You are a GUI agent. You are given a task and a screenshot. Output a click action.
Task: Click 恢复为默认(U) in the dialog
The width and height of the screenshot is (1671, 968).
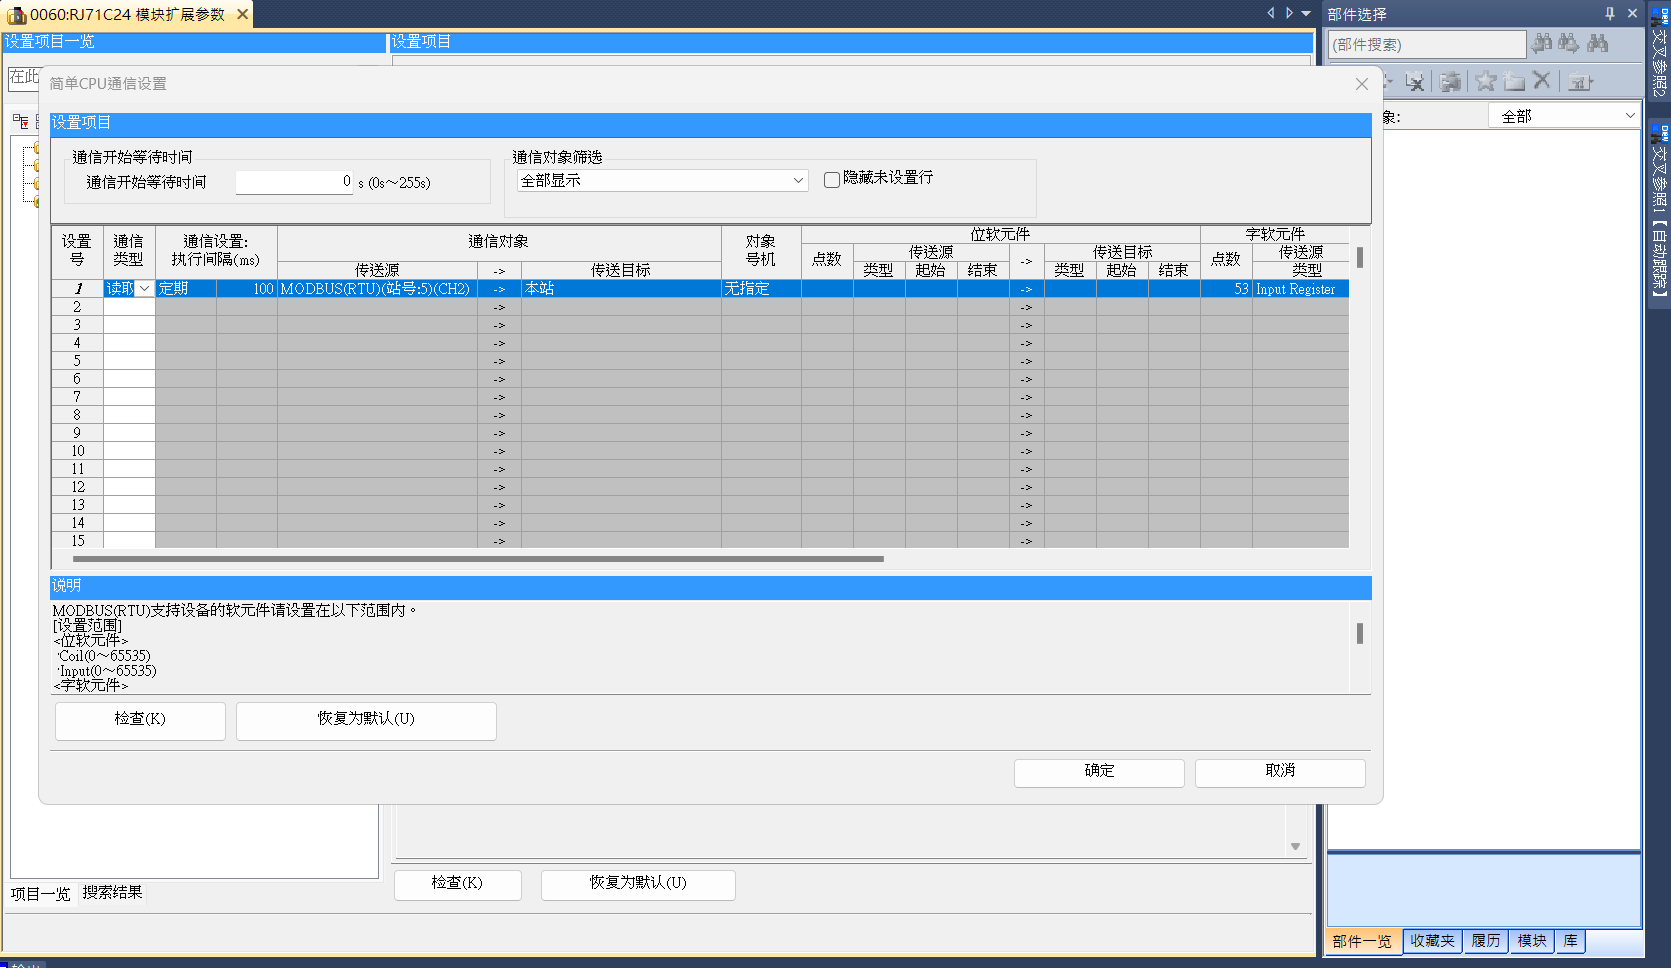click(x=366, y=720)
